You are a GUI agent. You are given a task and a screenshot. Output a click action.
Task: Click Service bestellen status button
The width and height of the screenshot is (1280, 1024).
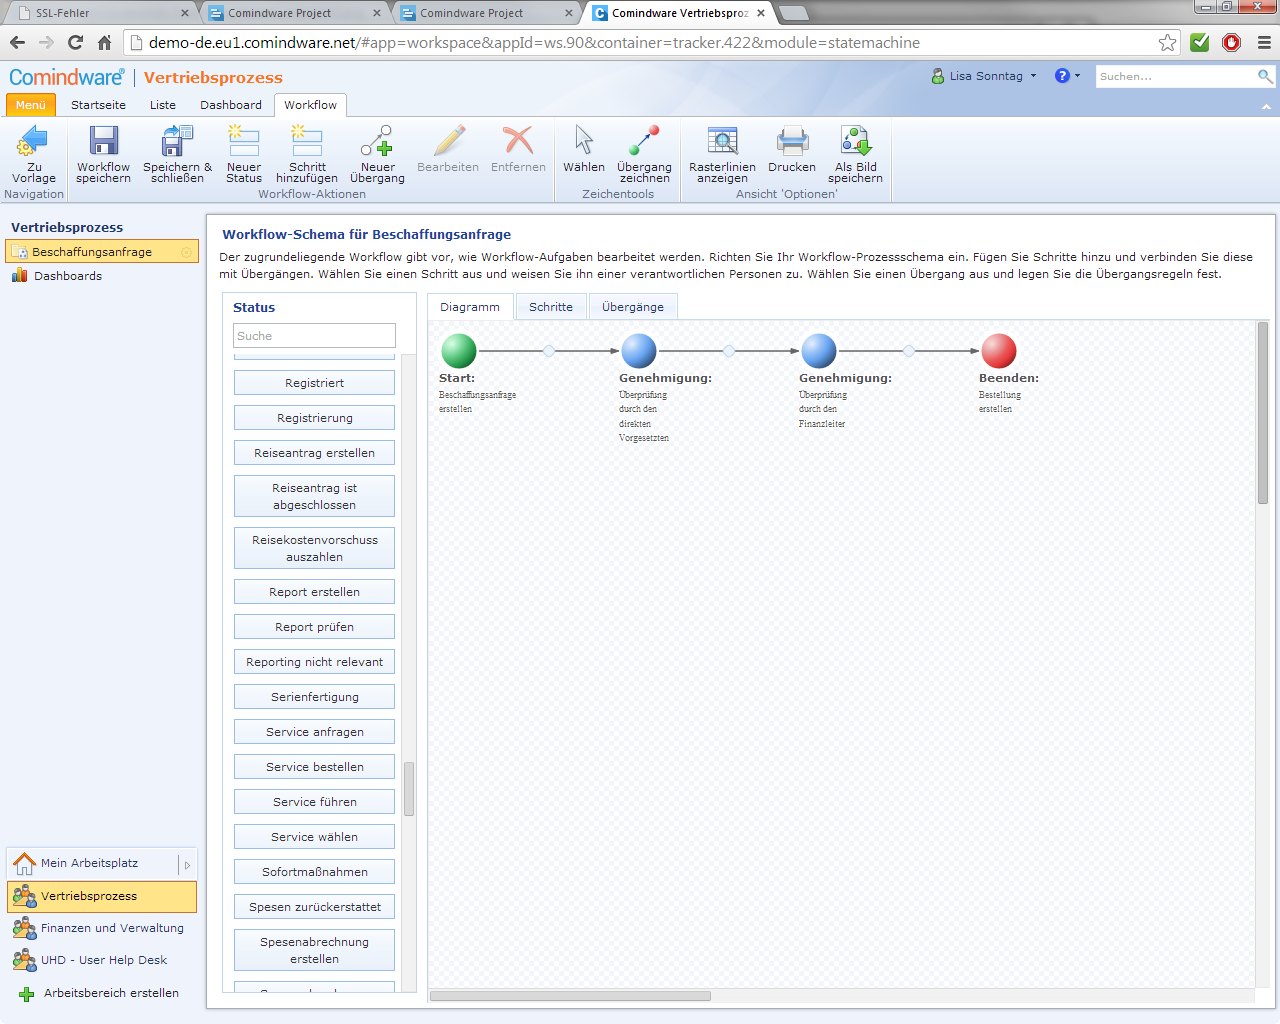[x=314, y=767]
